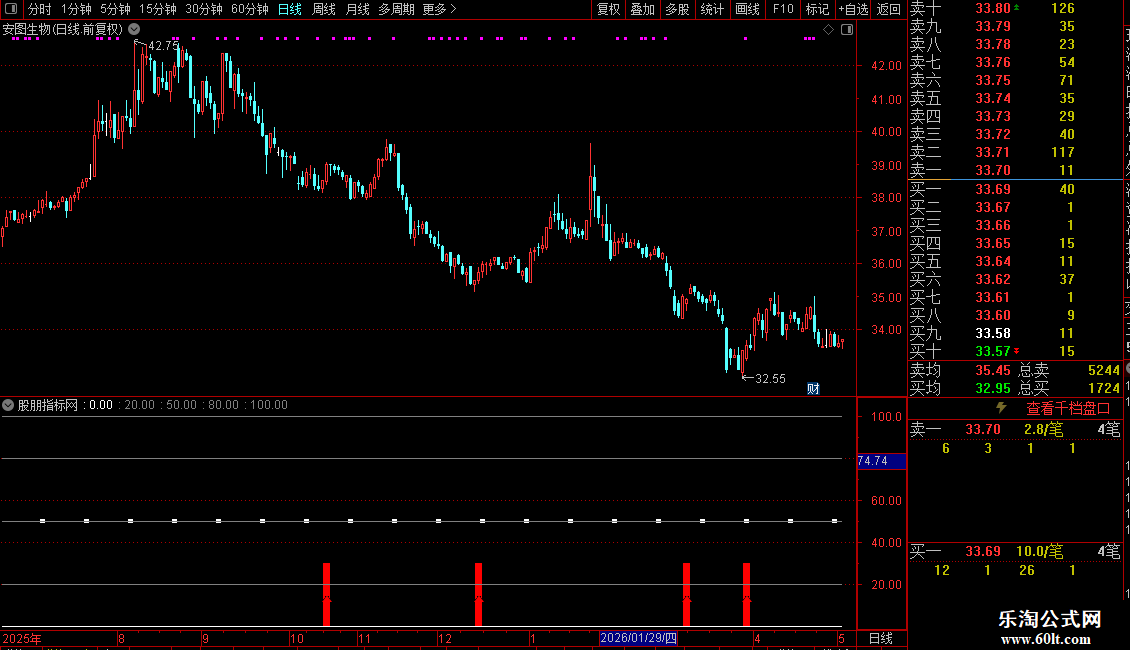Select the 买九 row at 33.58
This screenshot has height=650, width=1130.
click(x=1015, y=334)
